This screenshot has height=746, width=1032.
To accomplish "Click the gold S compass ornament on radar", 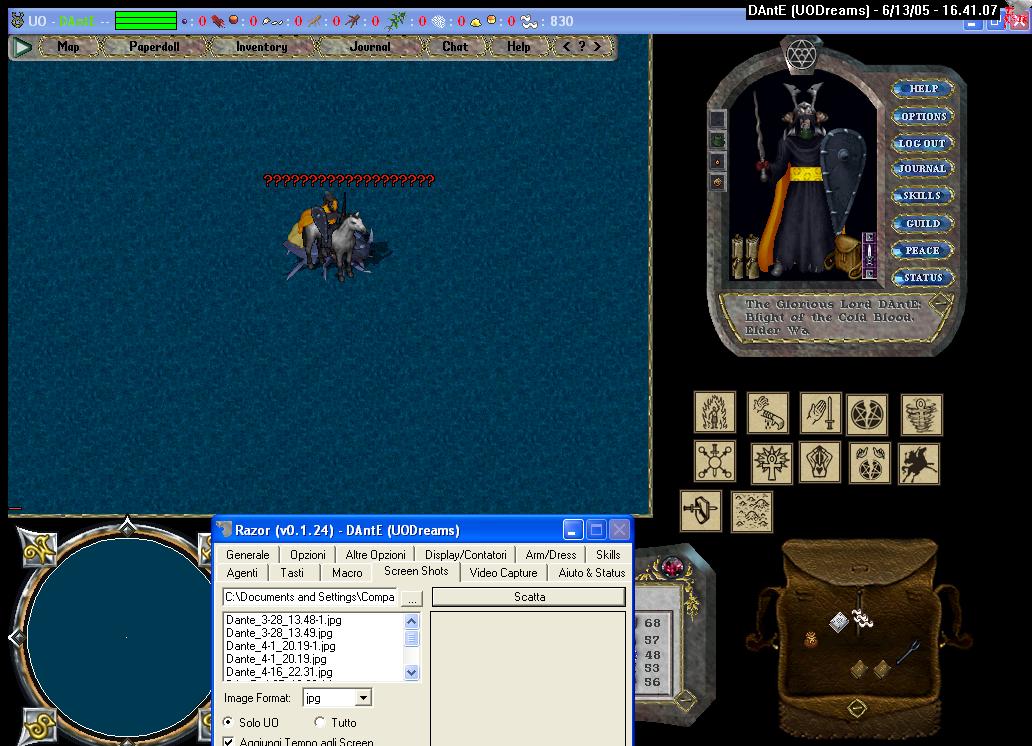I will pos(39,724).
